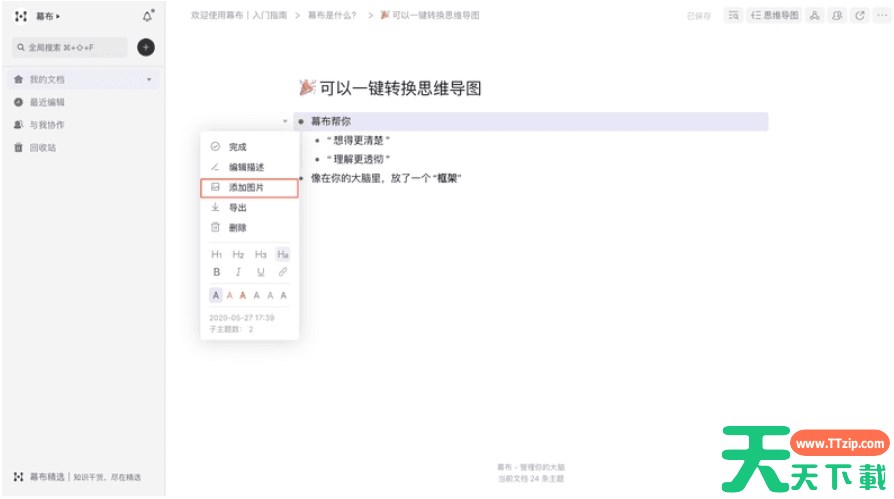Image resolution: width=894 pixels, height=499 pixels.
Task: Open the outline search icon in top toolbar
Action: tap(733, 16)
